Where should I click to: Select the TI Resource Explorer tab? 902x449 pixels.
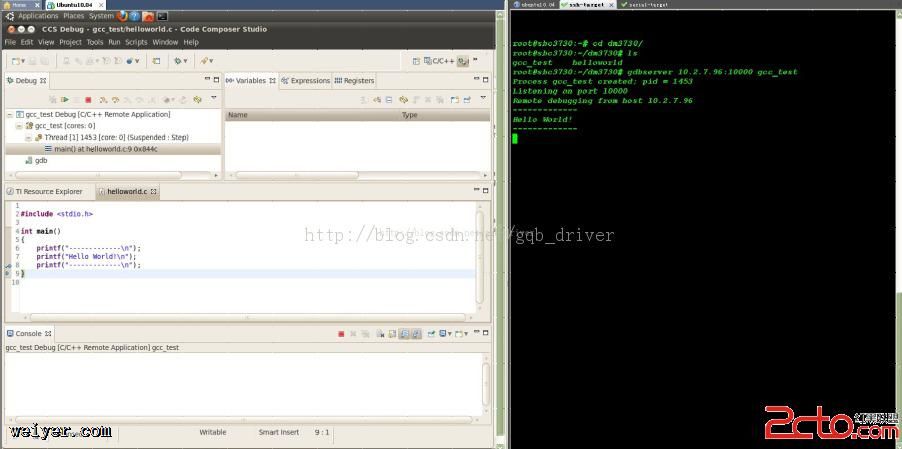48,191
